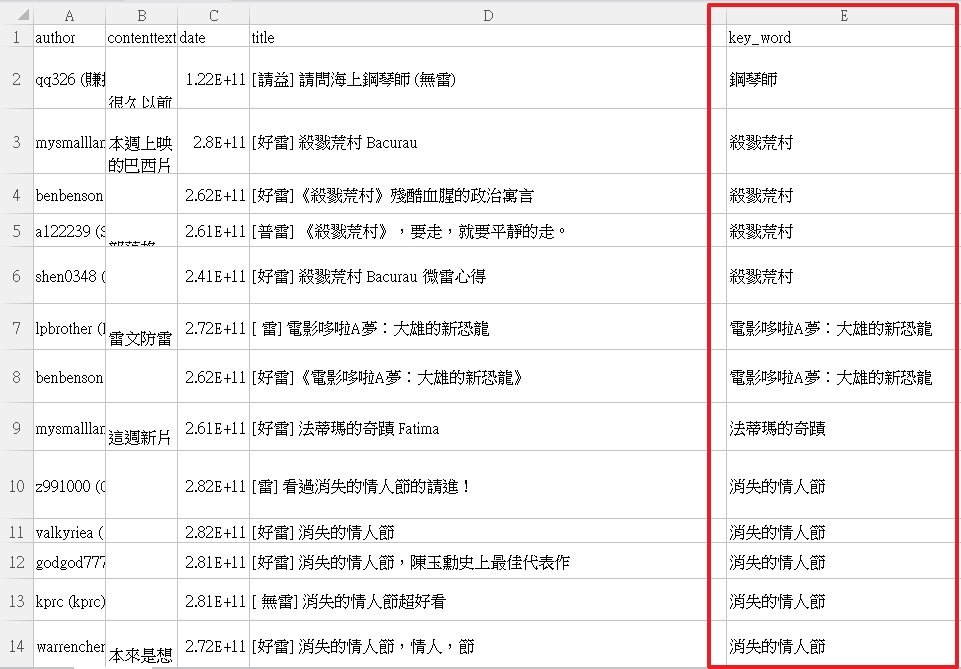Select author cell kprc (kprc)
961x669 pixels.
coord(69,600)
